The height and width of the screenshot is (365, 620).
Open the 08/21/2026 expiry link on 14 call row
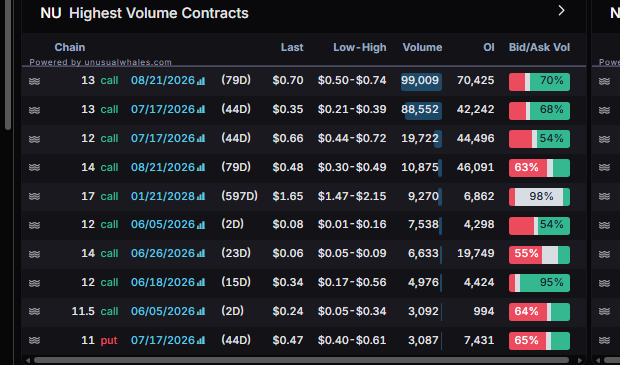tap(163, 167)
